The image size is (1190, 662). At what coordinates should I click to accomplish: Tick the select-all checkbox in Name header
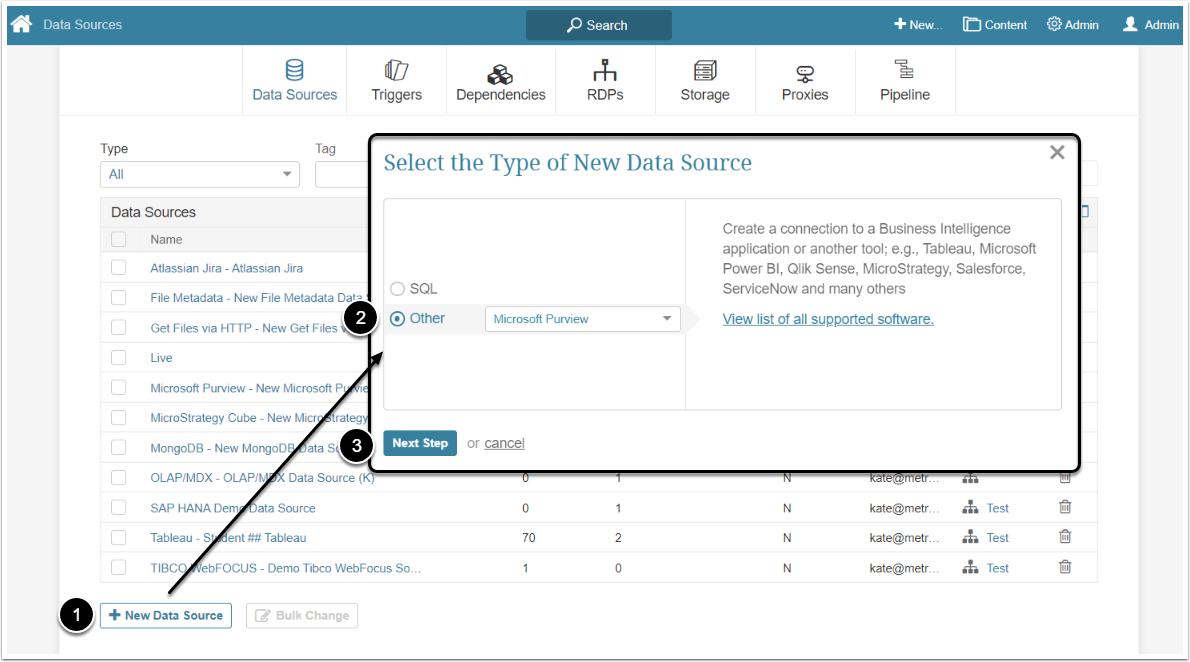click(x=119, y=240)
